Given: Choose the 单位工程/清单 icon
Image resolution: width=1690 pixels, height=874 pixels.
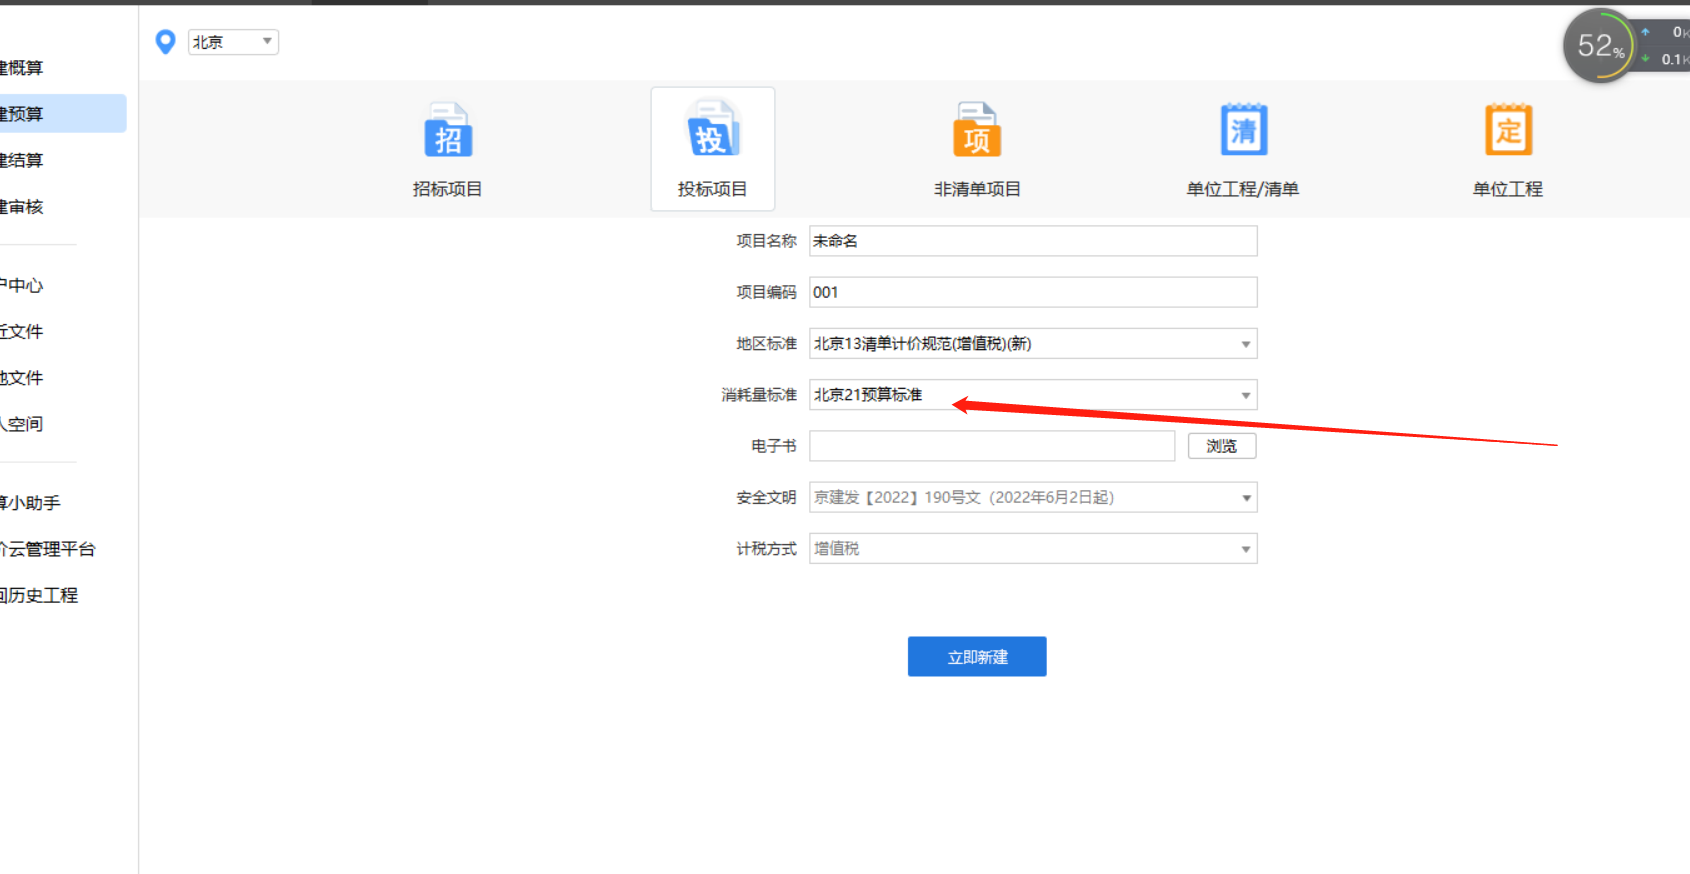Looking at the screenshot, I should [x=1243, y=129].
